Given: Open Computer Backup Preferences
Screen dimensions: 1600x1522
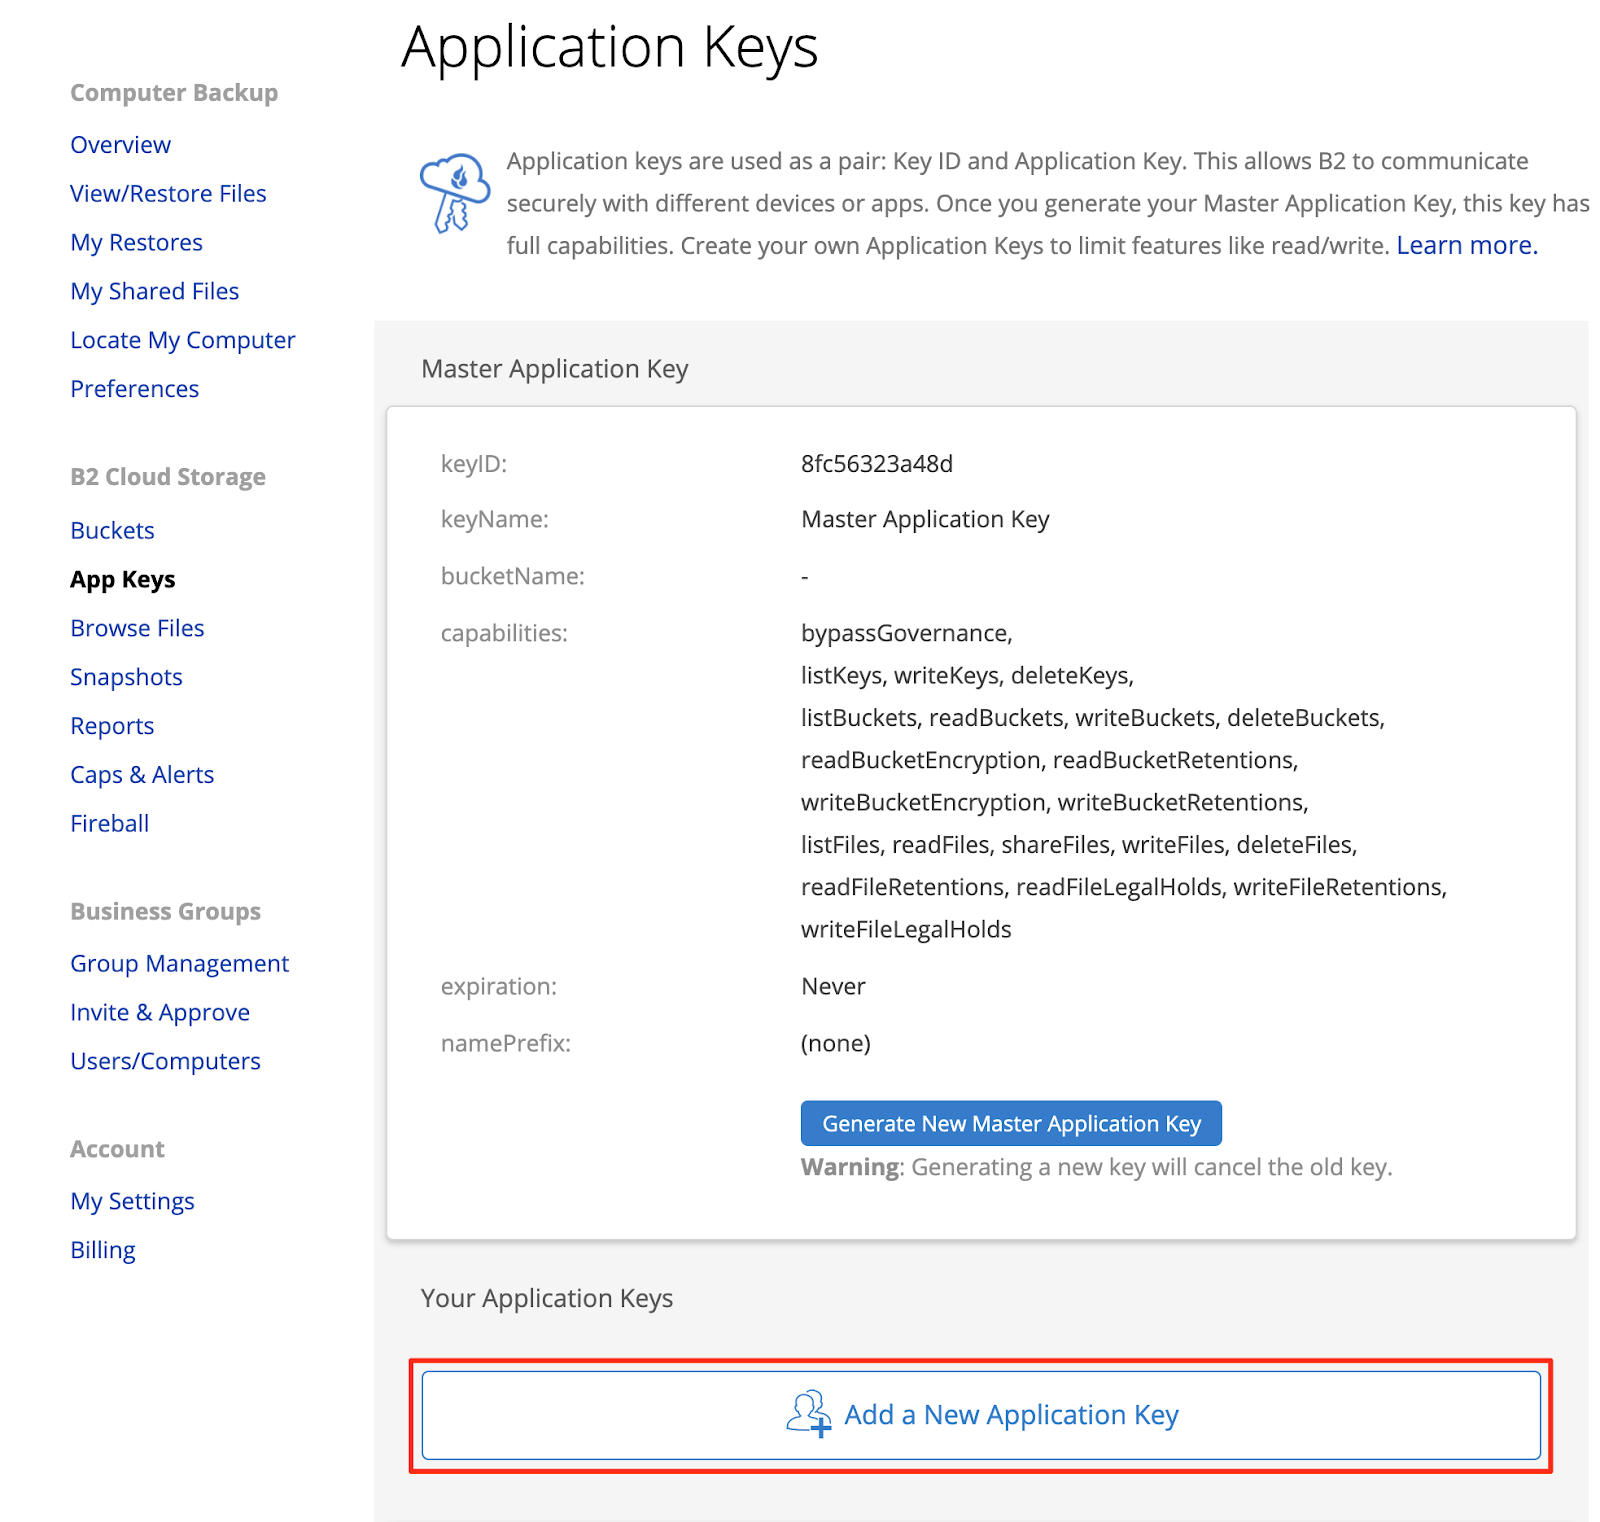Looking at the screenshot, I should click(134, 389).
